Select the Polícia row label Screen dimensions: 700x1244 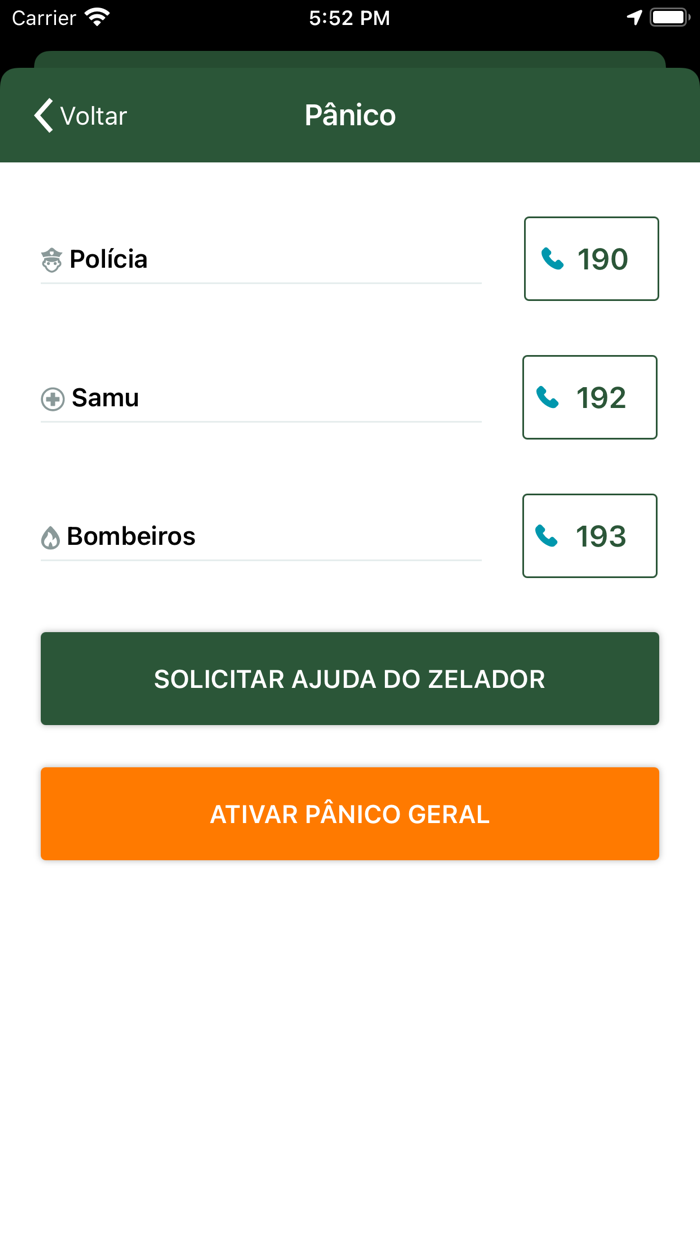pyautogui.click(x=108, y=259)
